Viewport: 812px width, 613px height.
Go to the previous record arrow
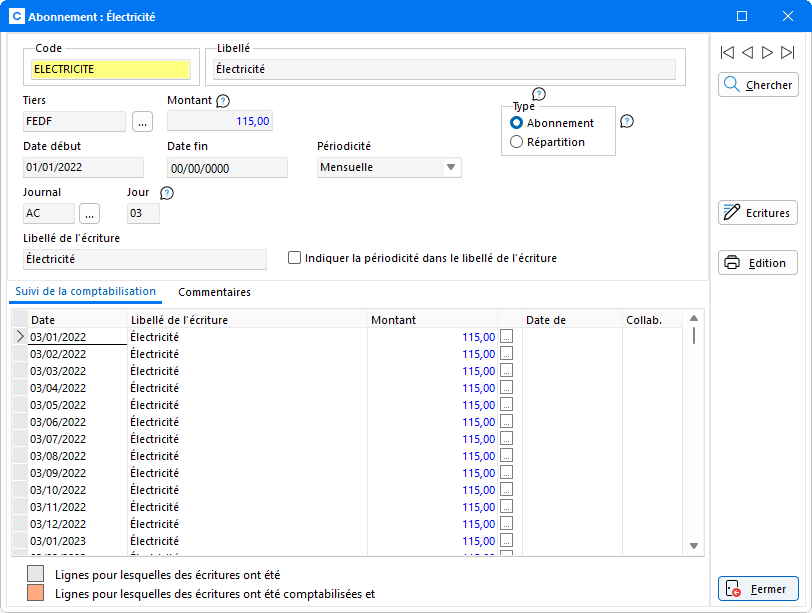pos(747,52)
